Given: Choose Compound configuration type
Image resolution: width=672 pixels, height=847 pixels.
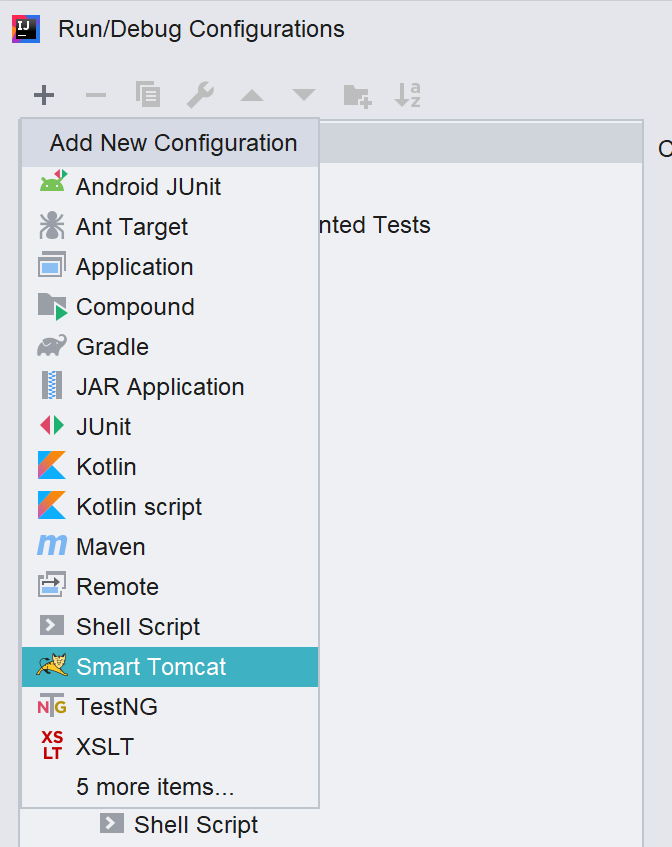Looking at the screenshot, I should click(x=170, y=307).
